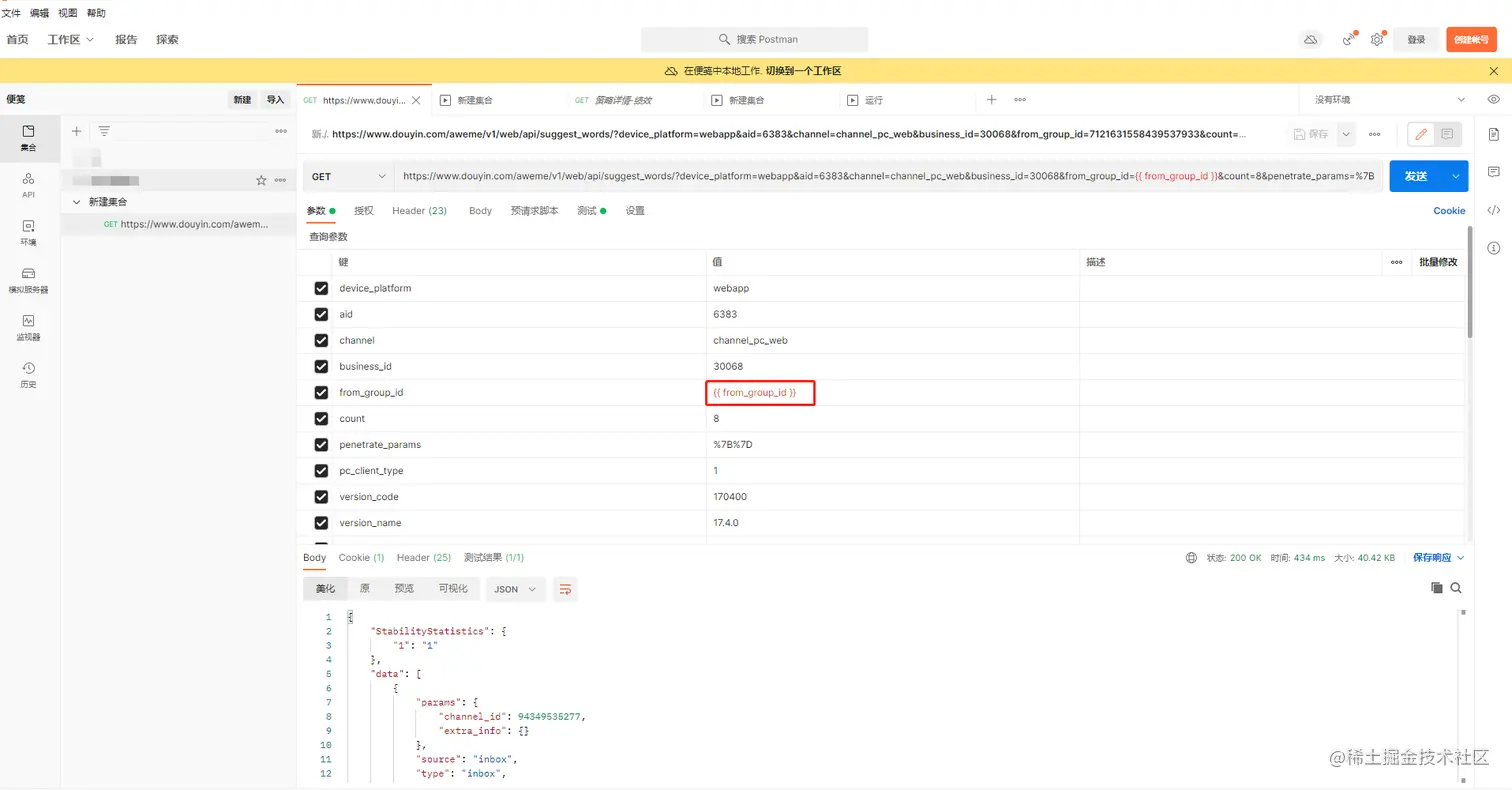1512x790 pixels.
Task: Open sidebar more options ellipsis
Action: [281, 131]
